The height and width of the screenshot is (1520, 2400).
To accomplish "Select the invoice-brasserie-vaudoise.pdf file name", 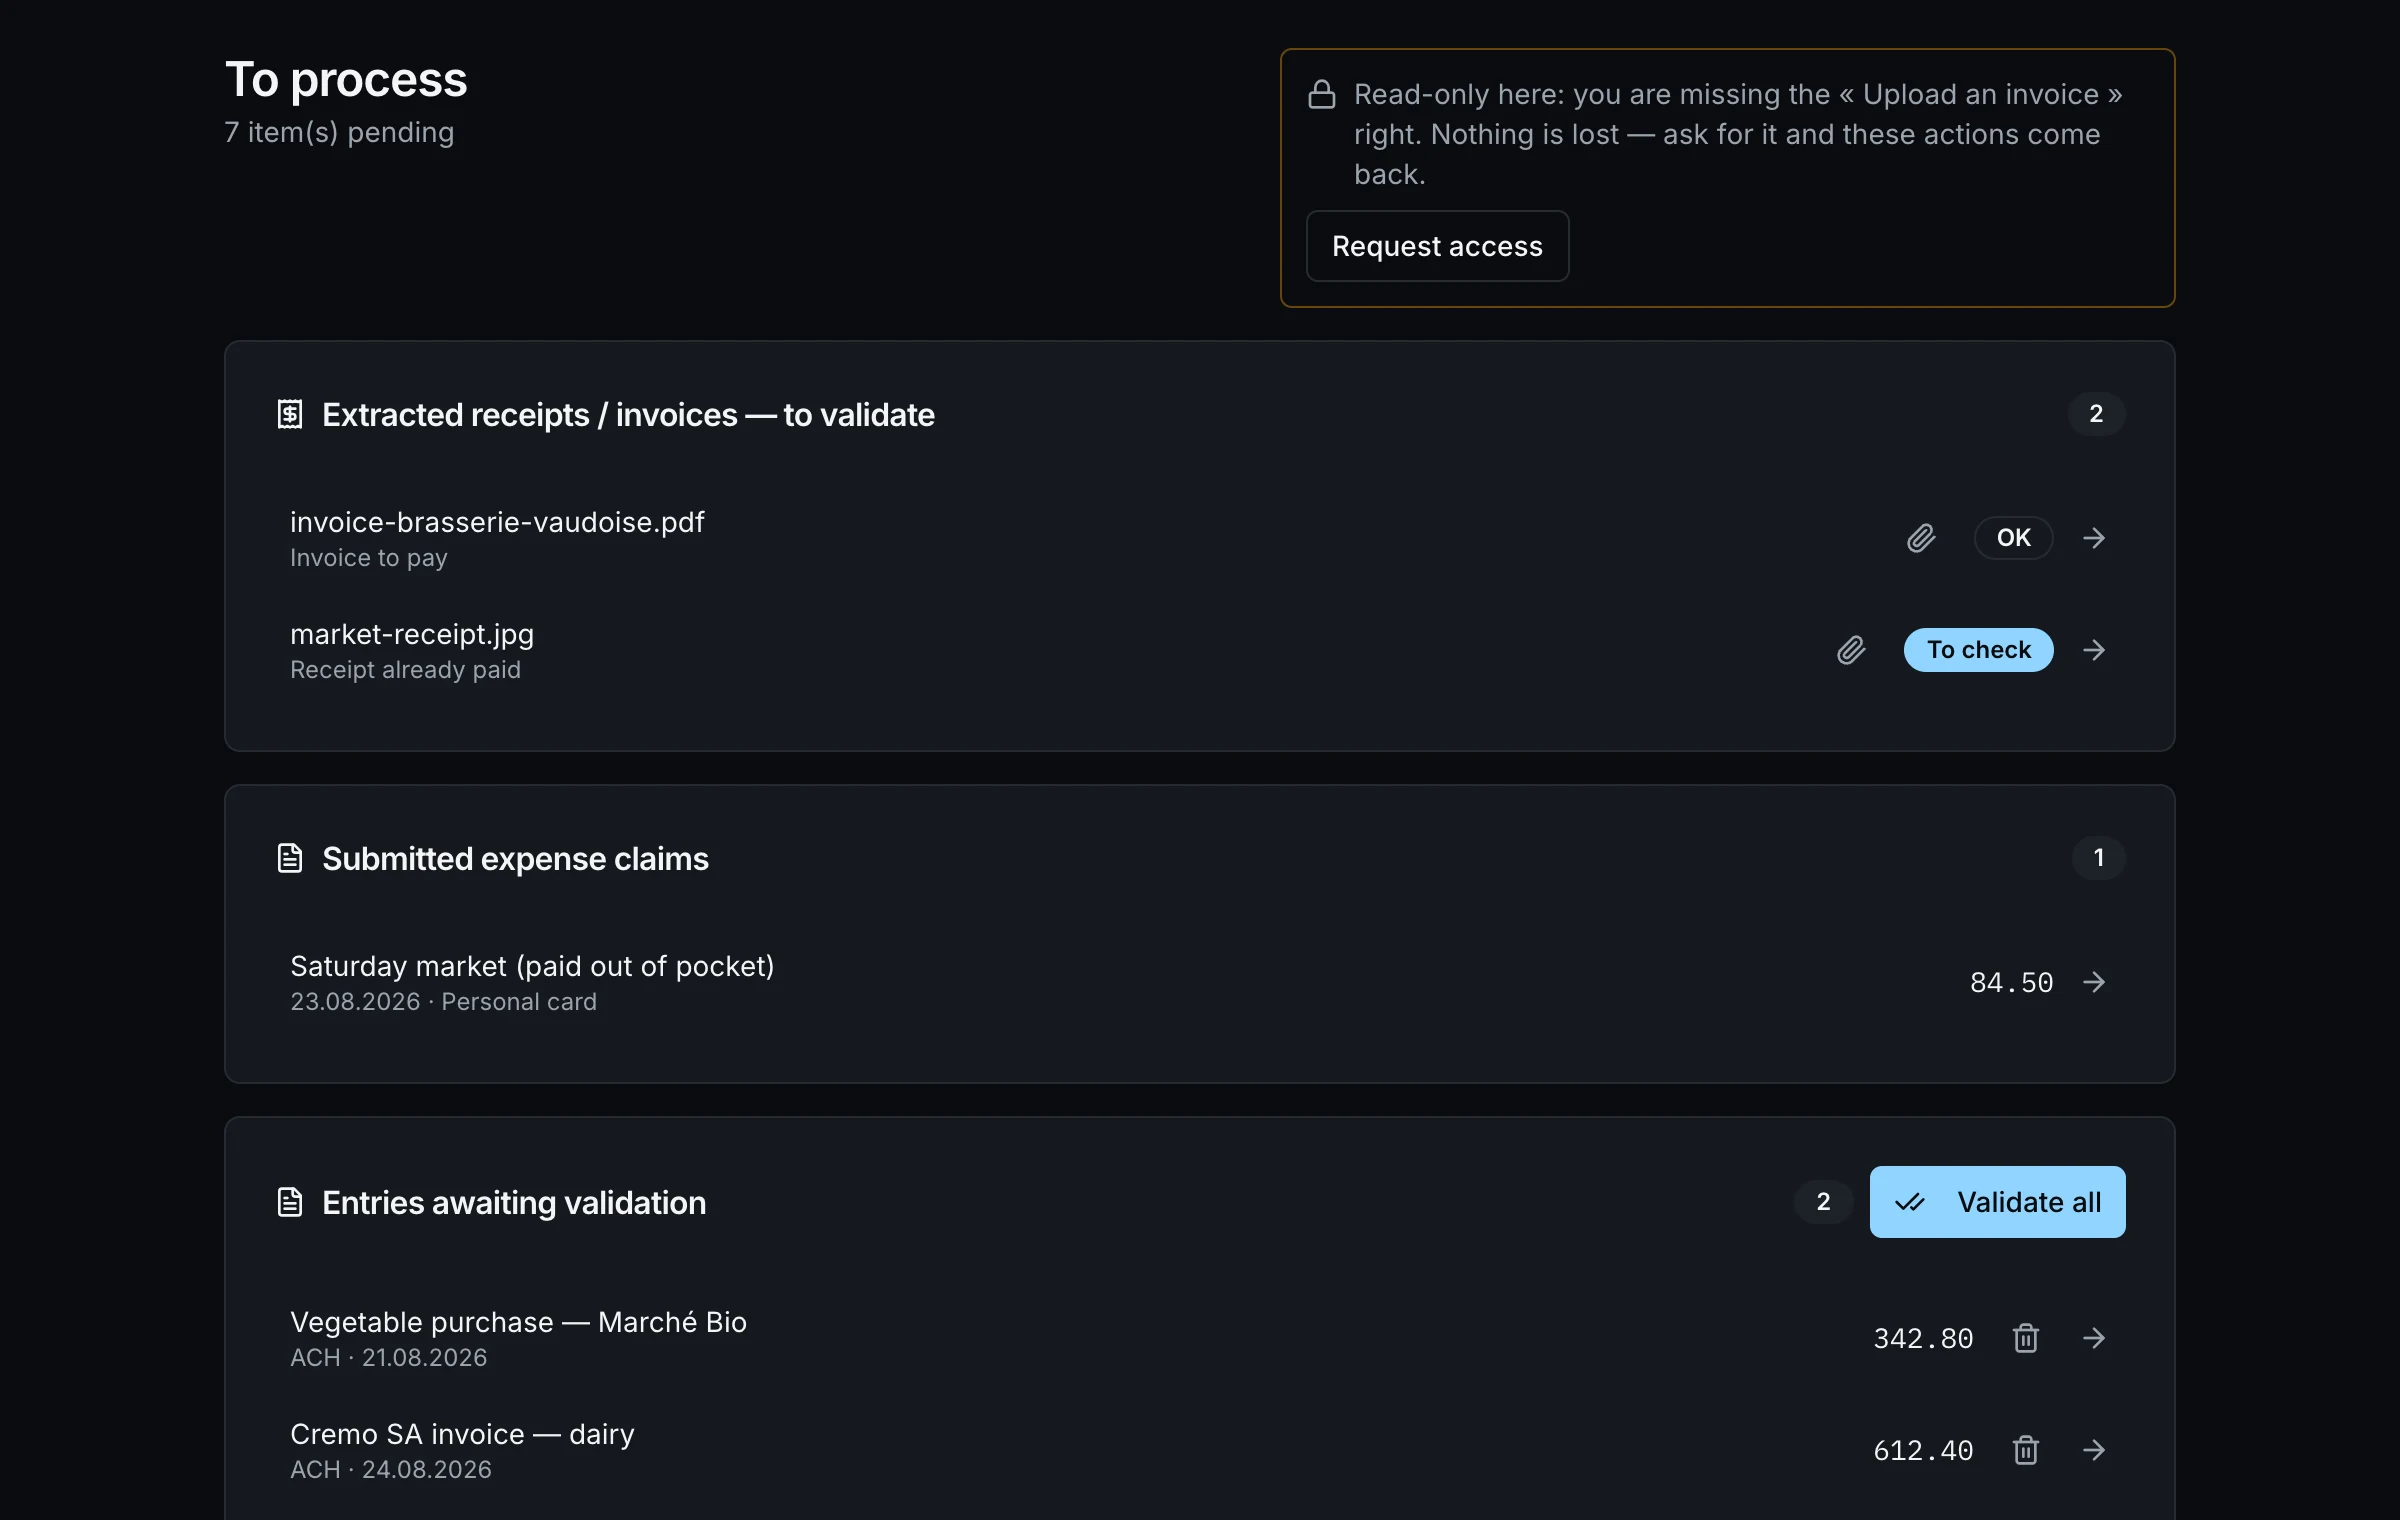I will (x=497, y=522).
